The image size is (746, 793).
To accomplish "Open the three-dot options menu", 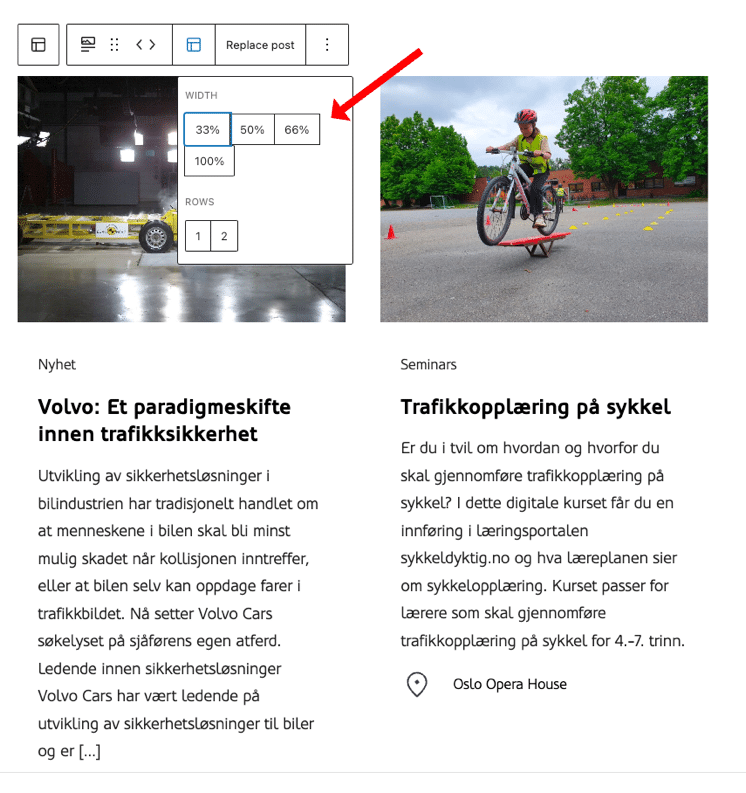I will (x=327, y=45).
